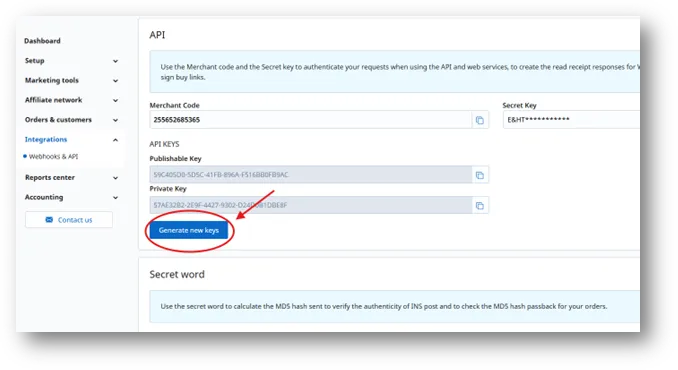Open Orders & customers menu item
The height and width of the screenshot is (370, 678).
[58, 120]
